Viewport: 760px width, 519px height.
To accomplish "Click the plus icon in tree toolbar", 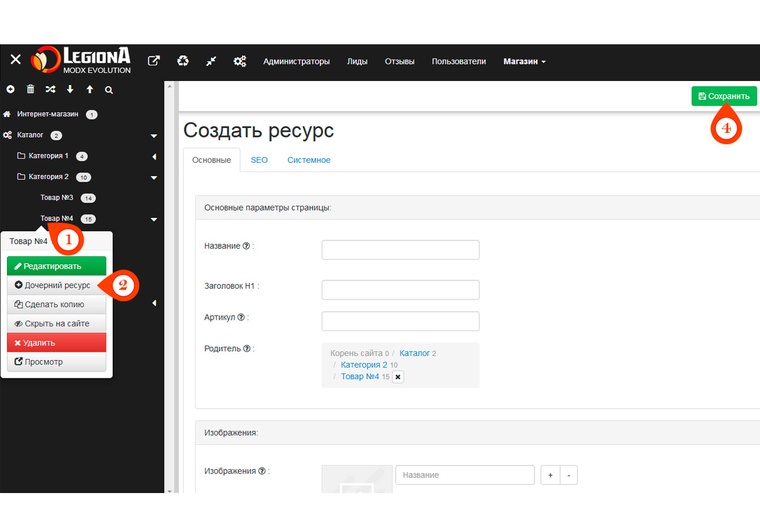I will click(x=11, y=90).
